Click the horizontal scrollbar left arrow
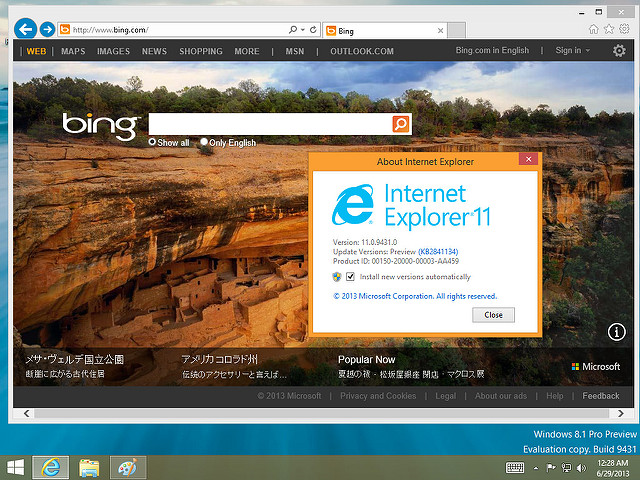The height and width of the screenshot is (480, 640). pyautogui.click(x=27, y=413)
